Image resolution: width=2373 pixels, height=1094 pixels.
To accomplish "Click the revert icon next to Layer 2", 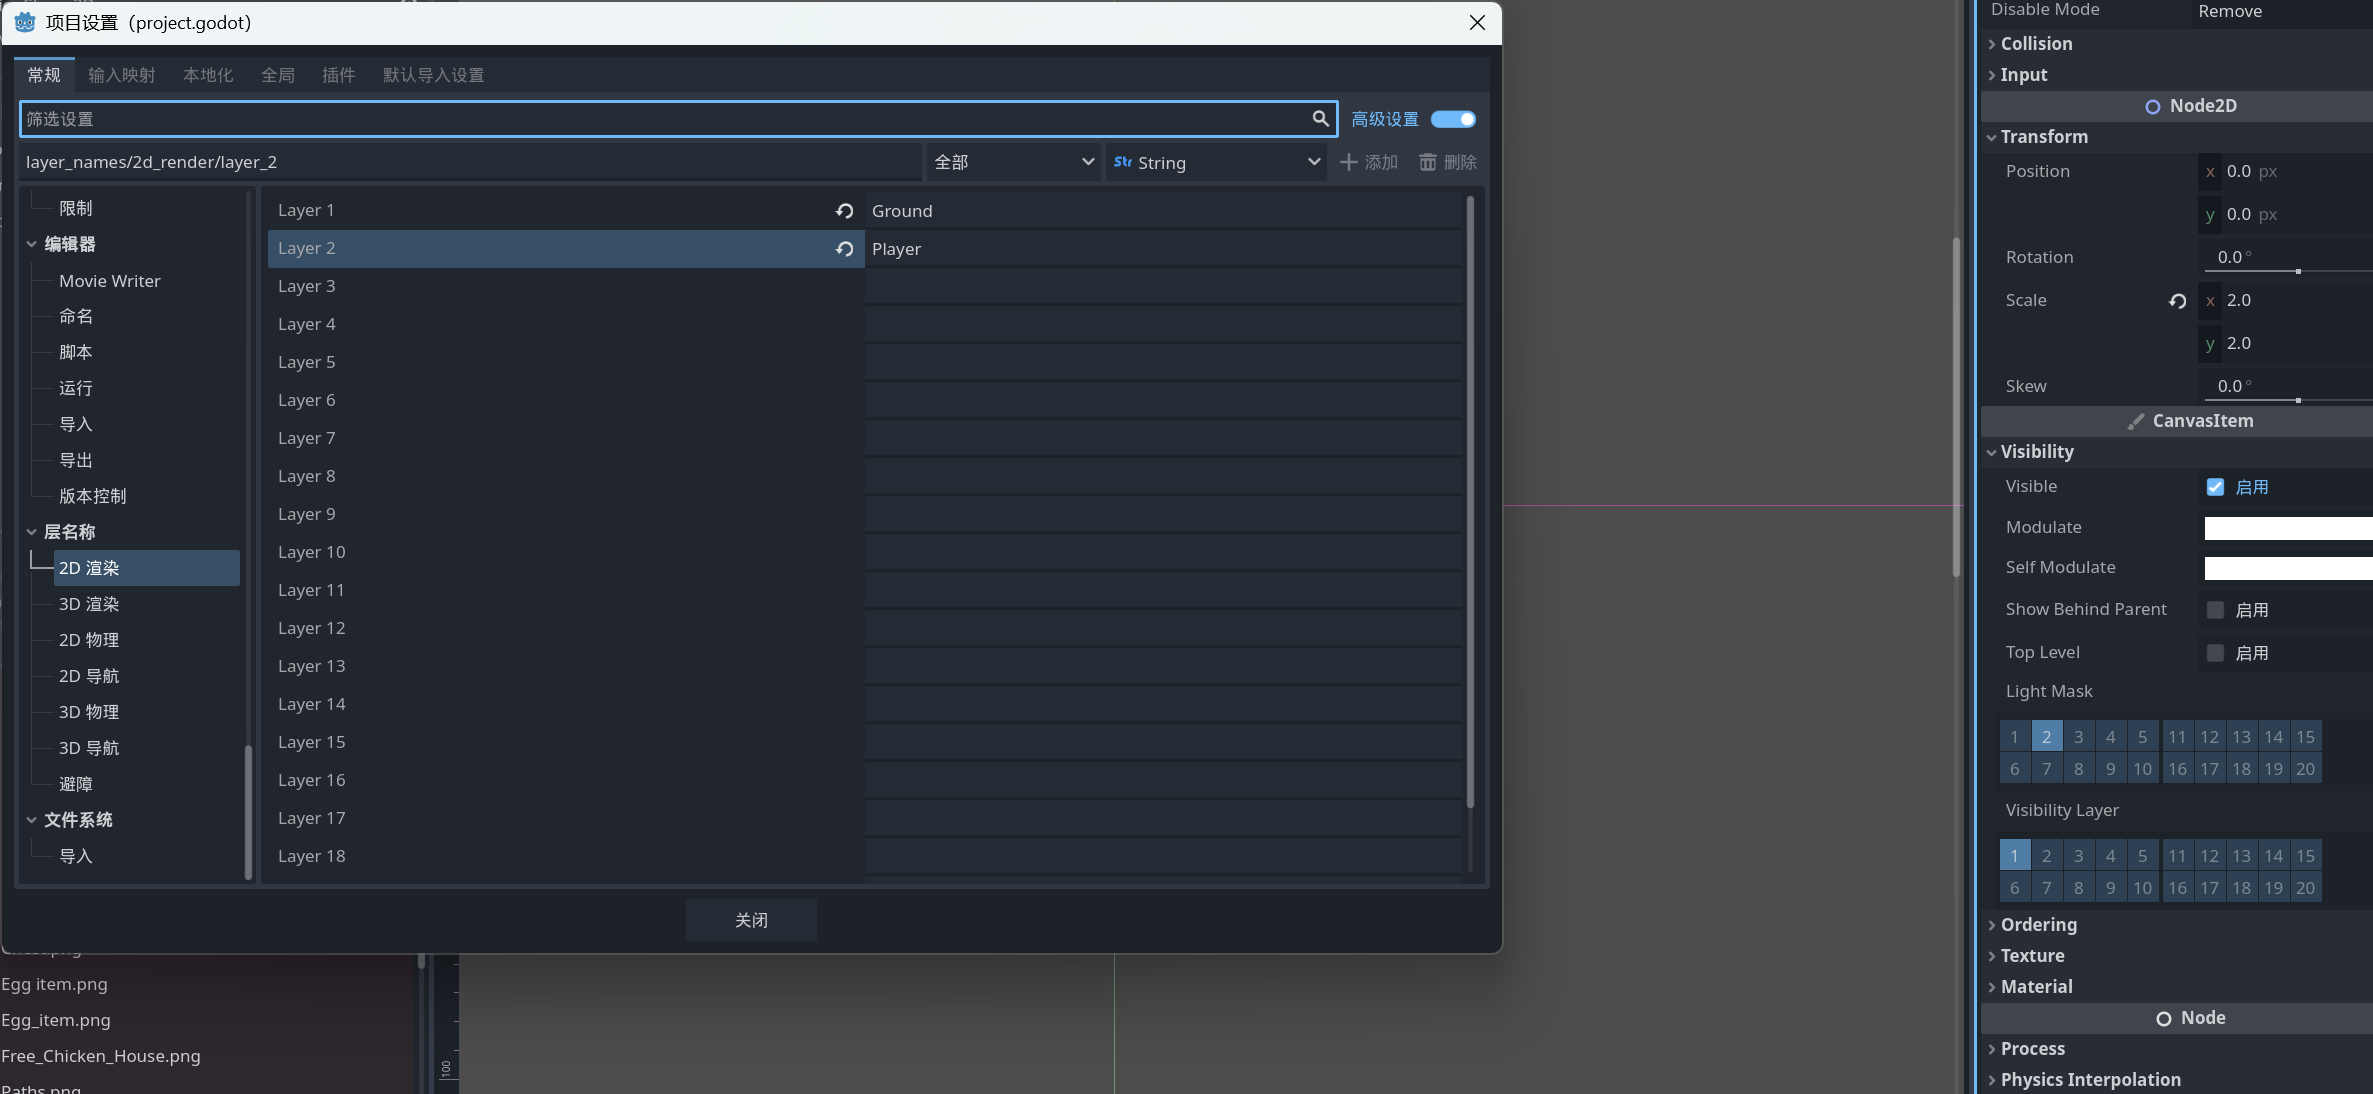I will (844, 249).
